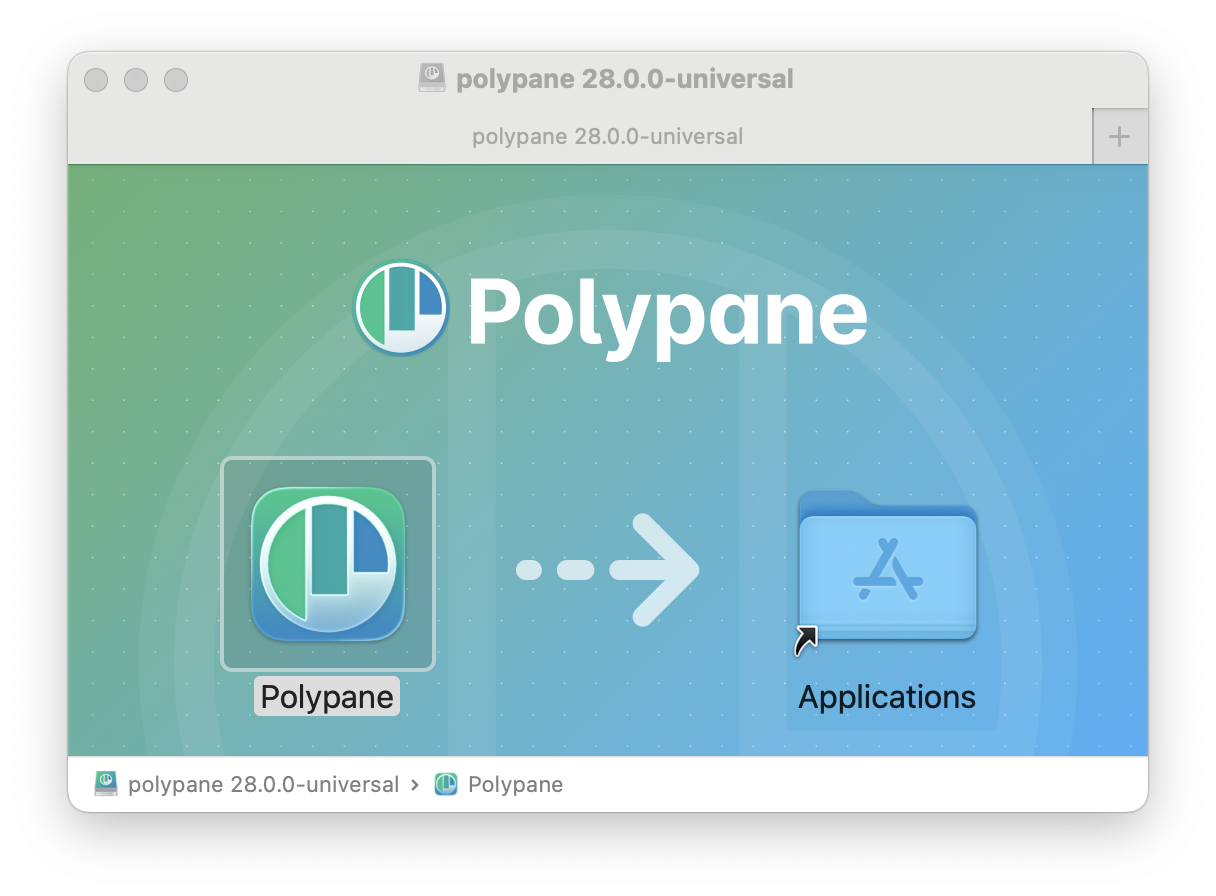Click the yellow minimize traffic light button

[x=136, y=80]
